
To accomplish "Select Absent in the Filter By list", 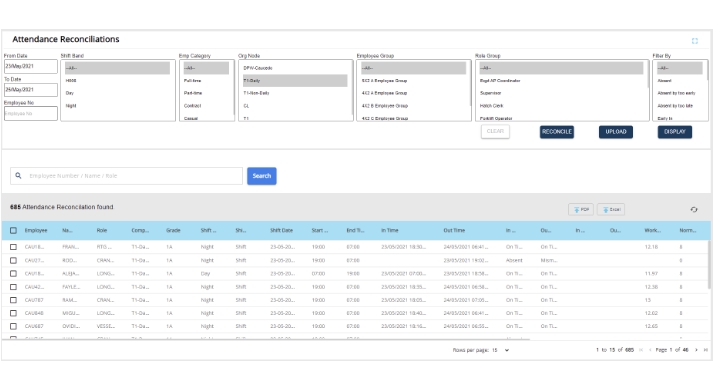I will pos(679,80).
